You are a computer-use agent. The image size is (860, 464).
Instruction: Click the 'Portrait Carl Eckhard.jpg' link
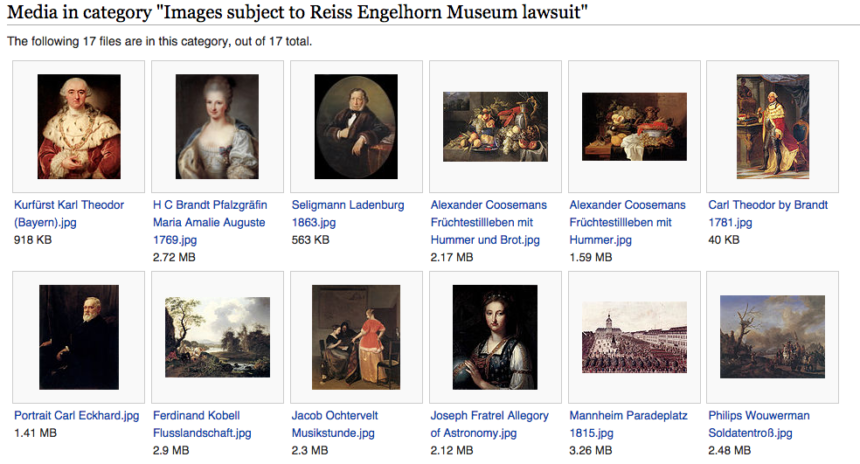click(76, 415)
